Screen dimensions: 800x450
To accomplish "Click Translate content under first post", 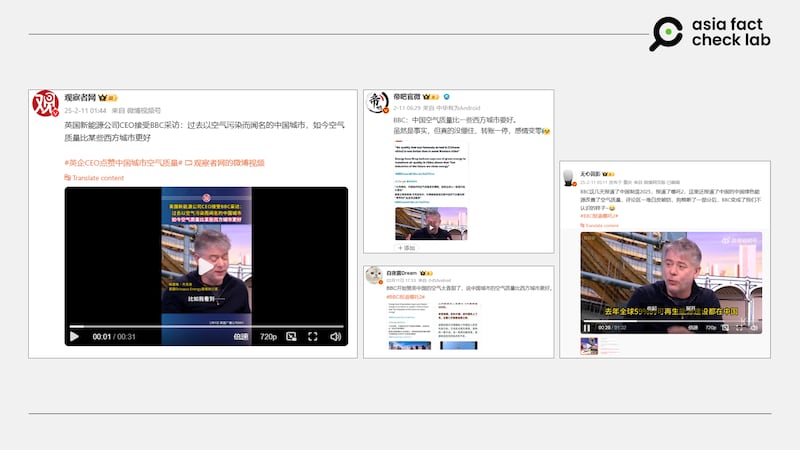I will (x=94, y=178).
